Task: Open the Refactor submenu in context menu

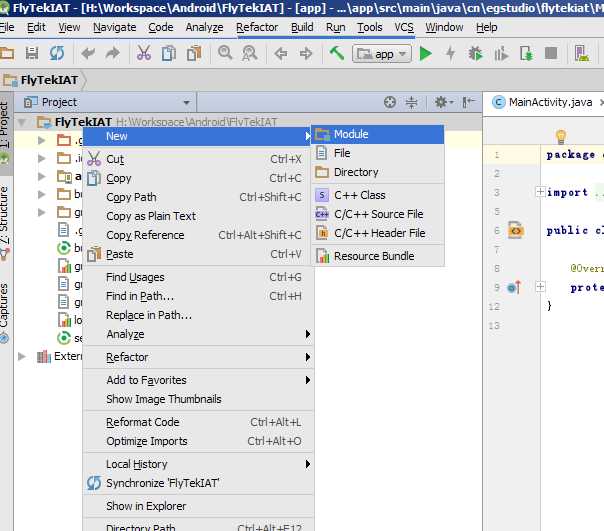Action: (x=199, y=357)
